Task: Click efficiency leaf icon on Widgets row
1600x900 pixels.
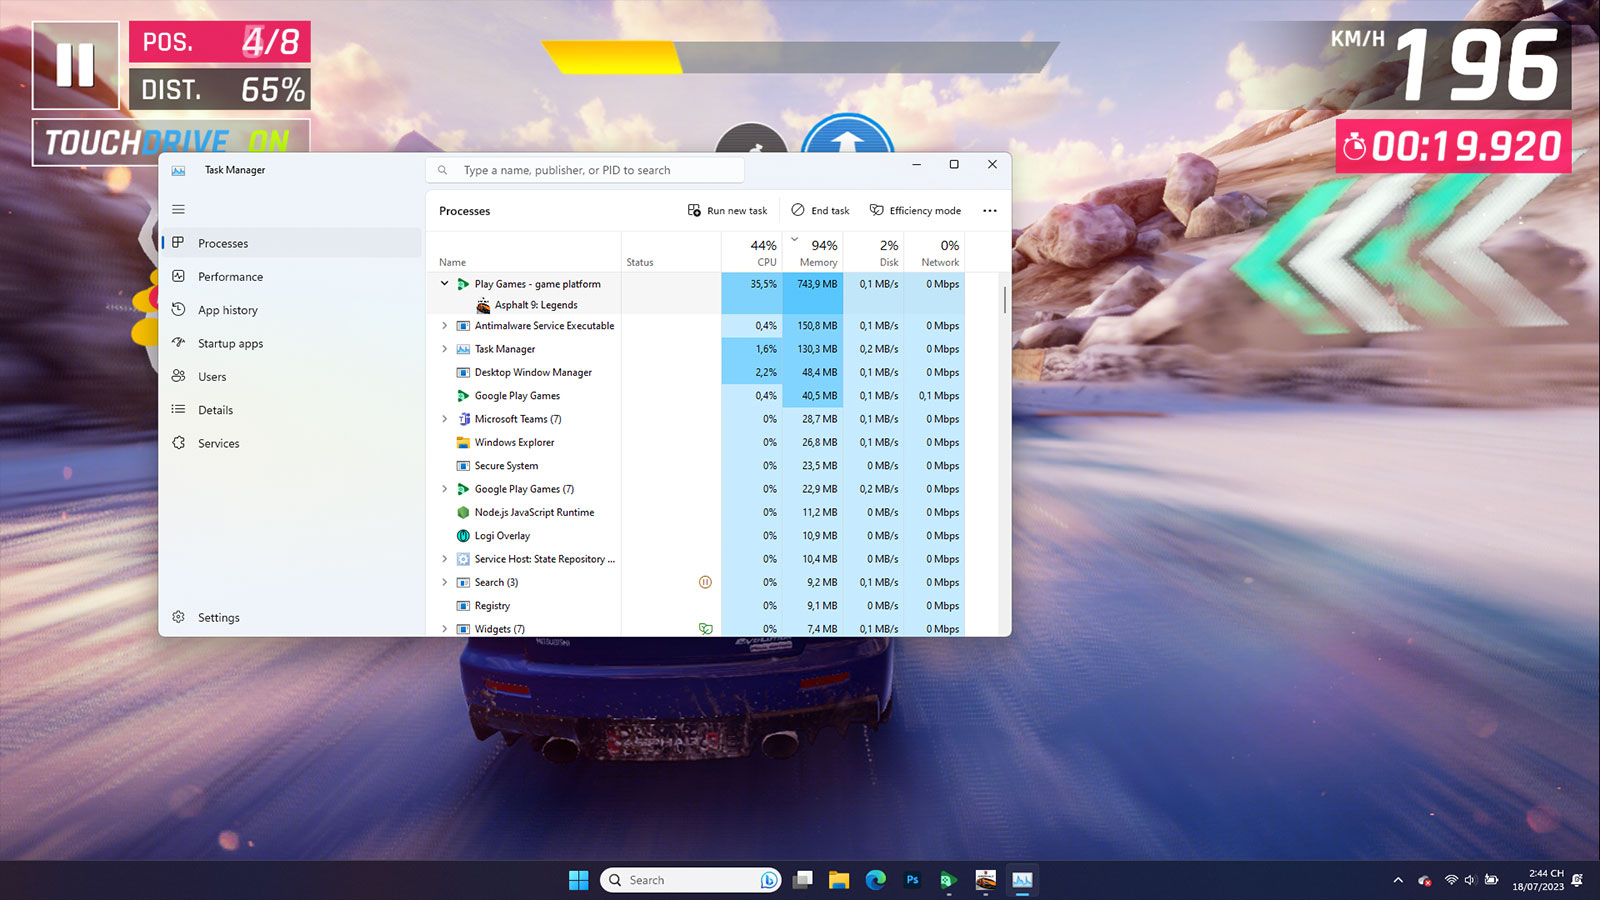Action: 705,629
